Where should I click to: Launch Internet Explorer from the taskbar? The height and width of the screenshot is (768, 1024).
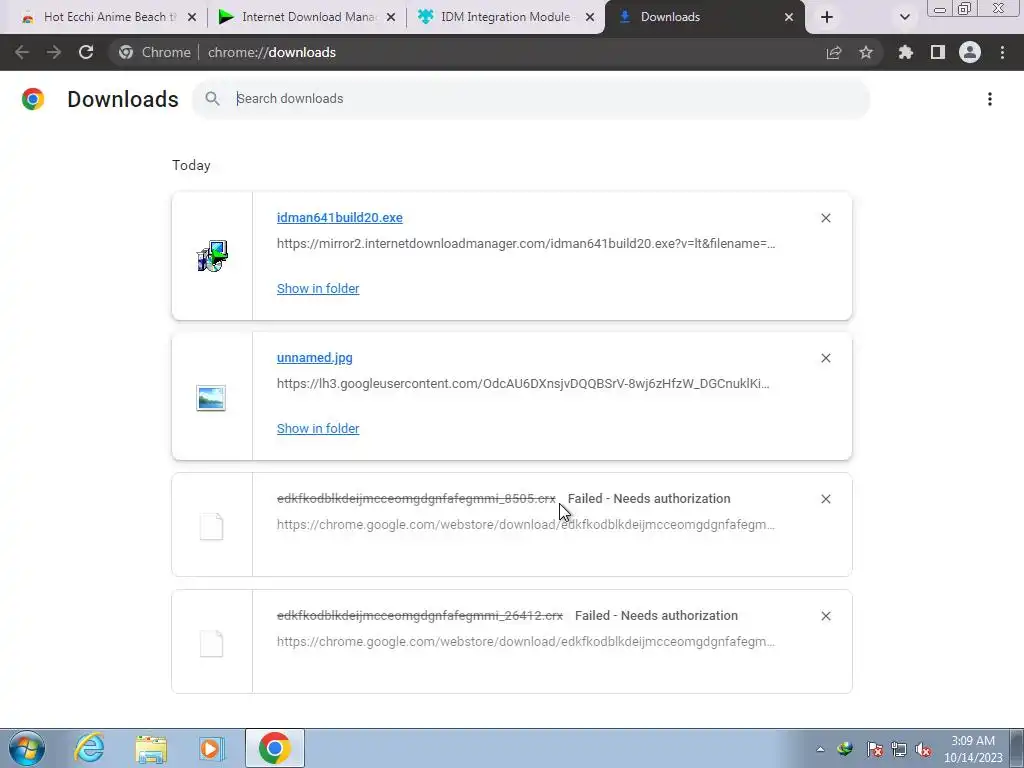click(x=89, y=748)
